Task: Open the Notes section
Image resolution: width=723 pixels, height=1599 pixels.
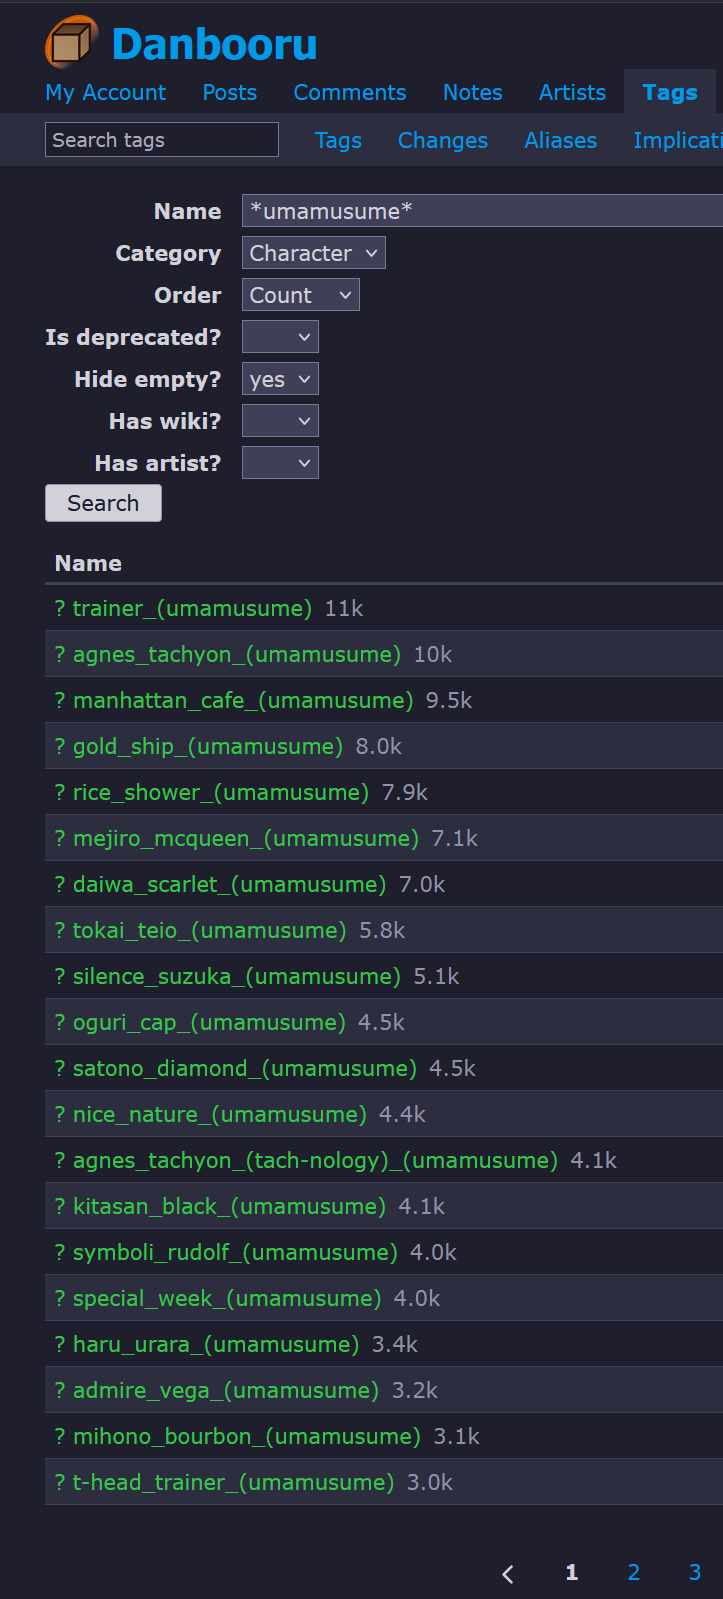Action: [x=473, y=92]
